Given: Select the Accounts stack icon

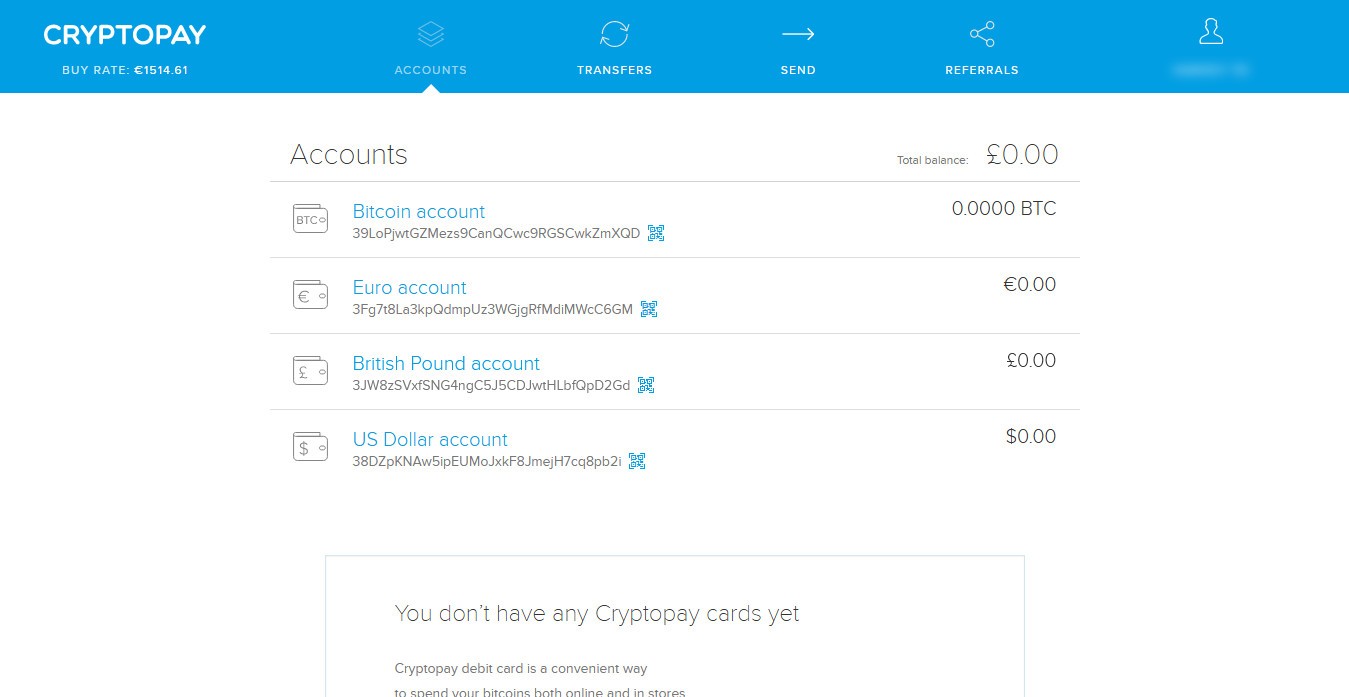Looking at the screenshot, I should tap(430, 32).
